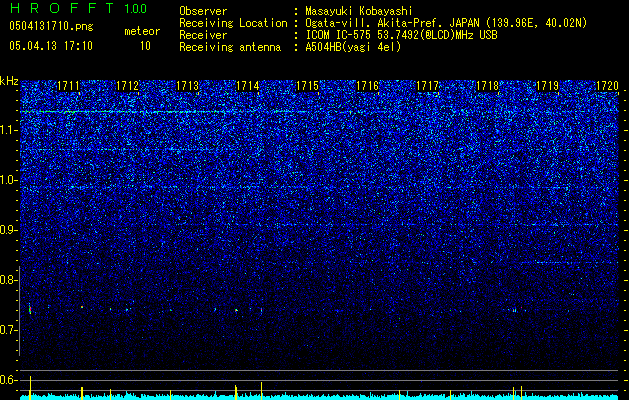Click the date stamp 05.04.13 17:10

[x=51, y=46]
